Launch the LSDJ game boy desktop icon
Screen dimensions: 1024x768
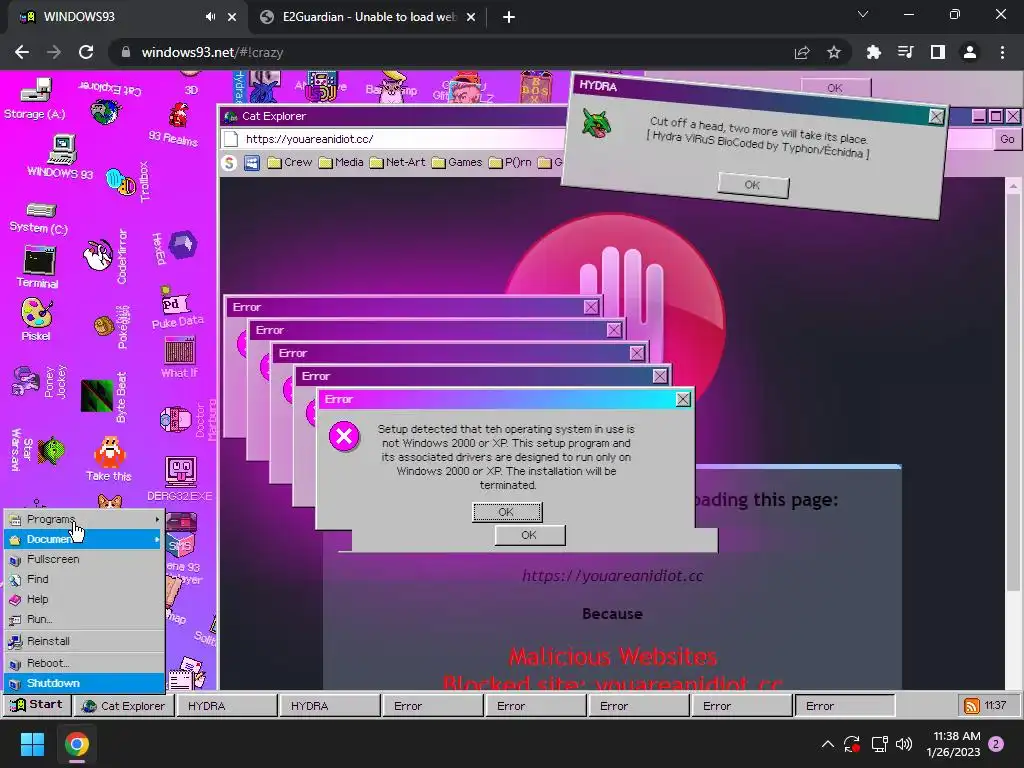pyautogui.click(x=321, y=86)
